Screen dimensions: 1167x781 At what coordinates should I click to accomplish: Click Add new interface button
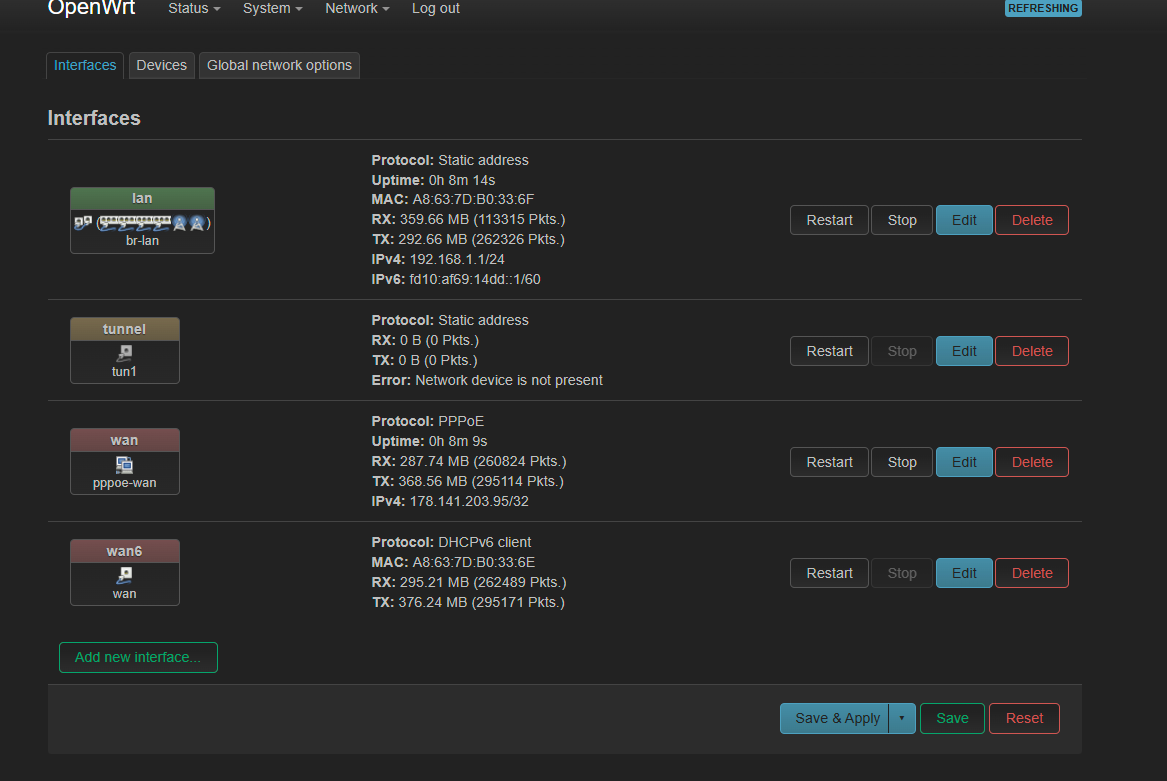click(138, 657)
